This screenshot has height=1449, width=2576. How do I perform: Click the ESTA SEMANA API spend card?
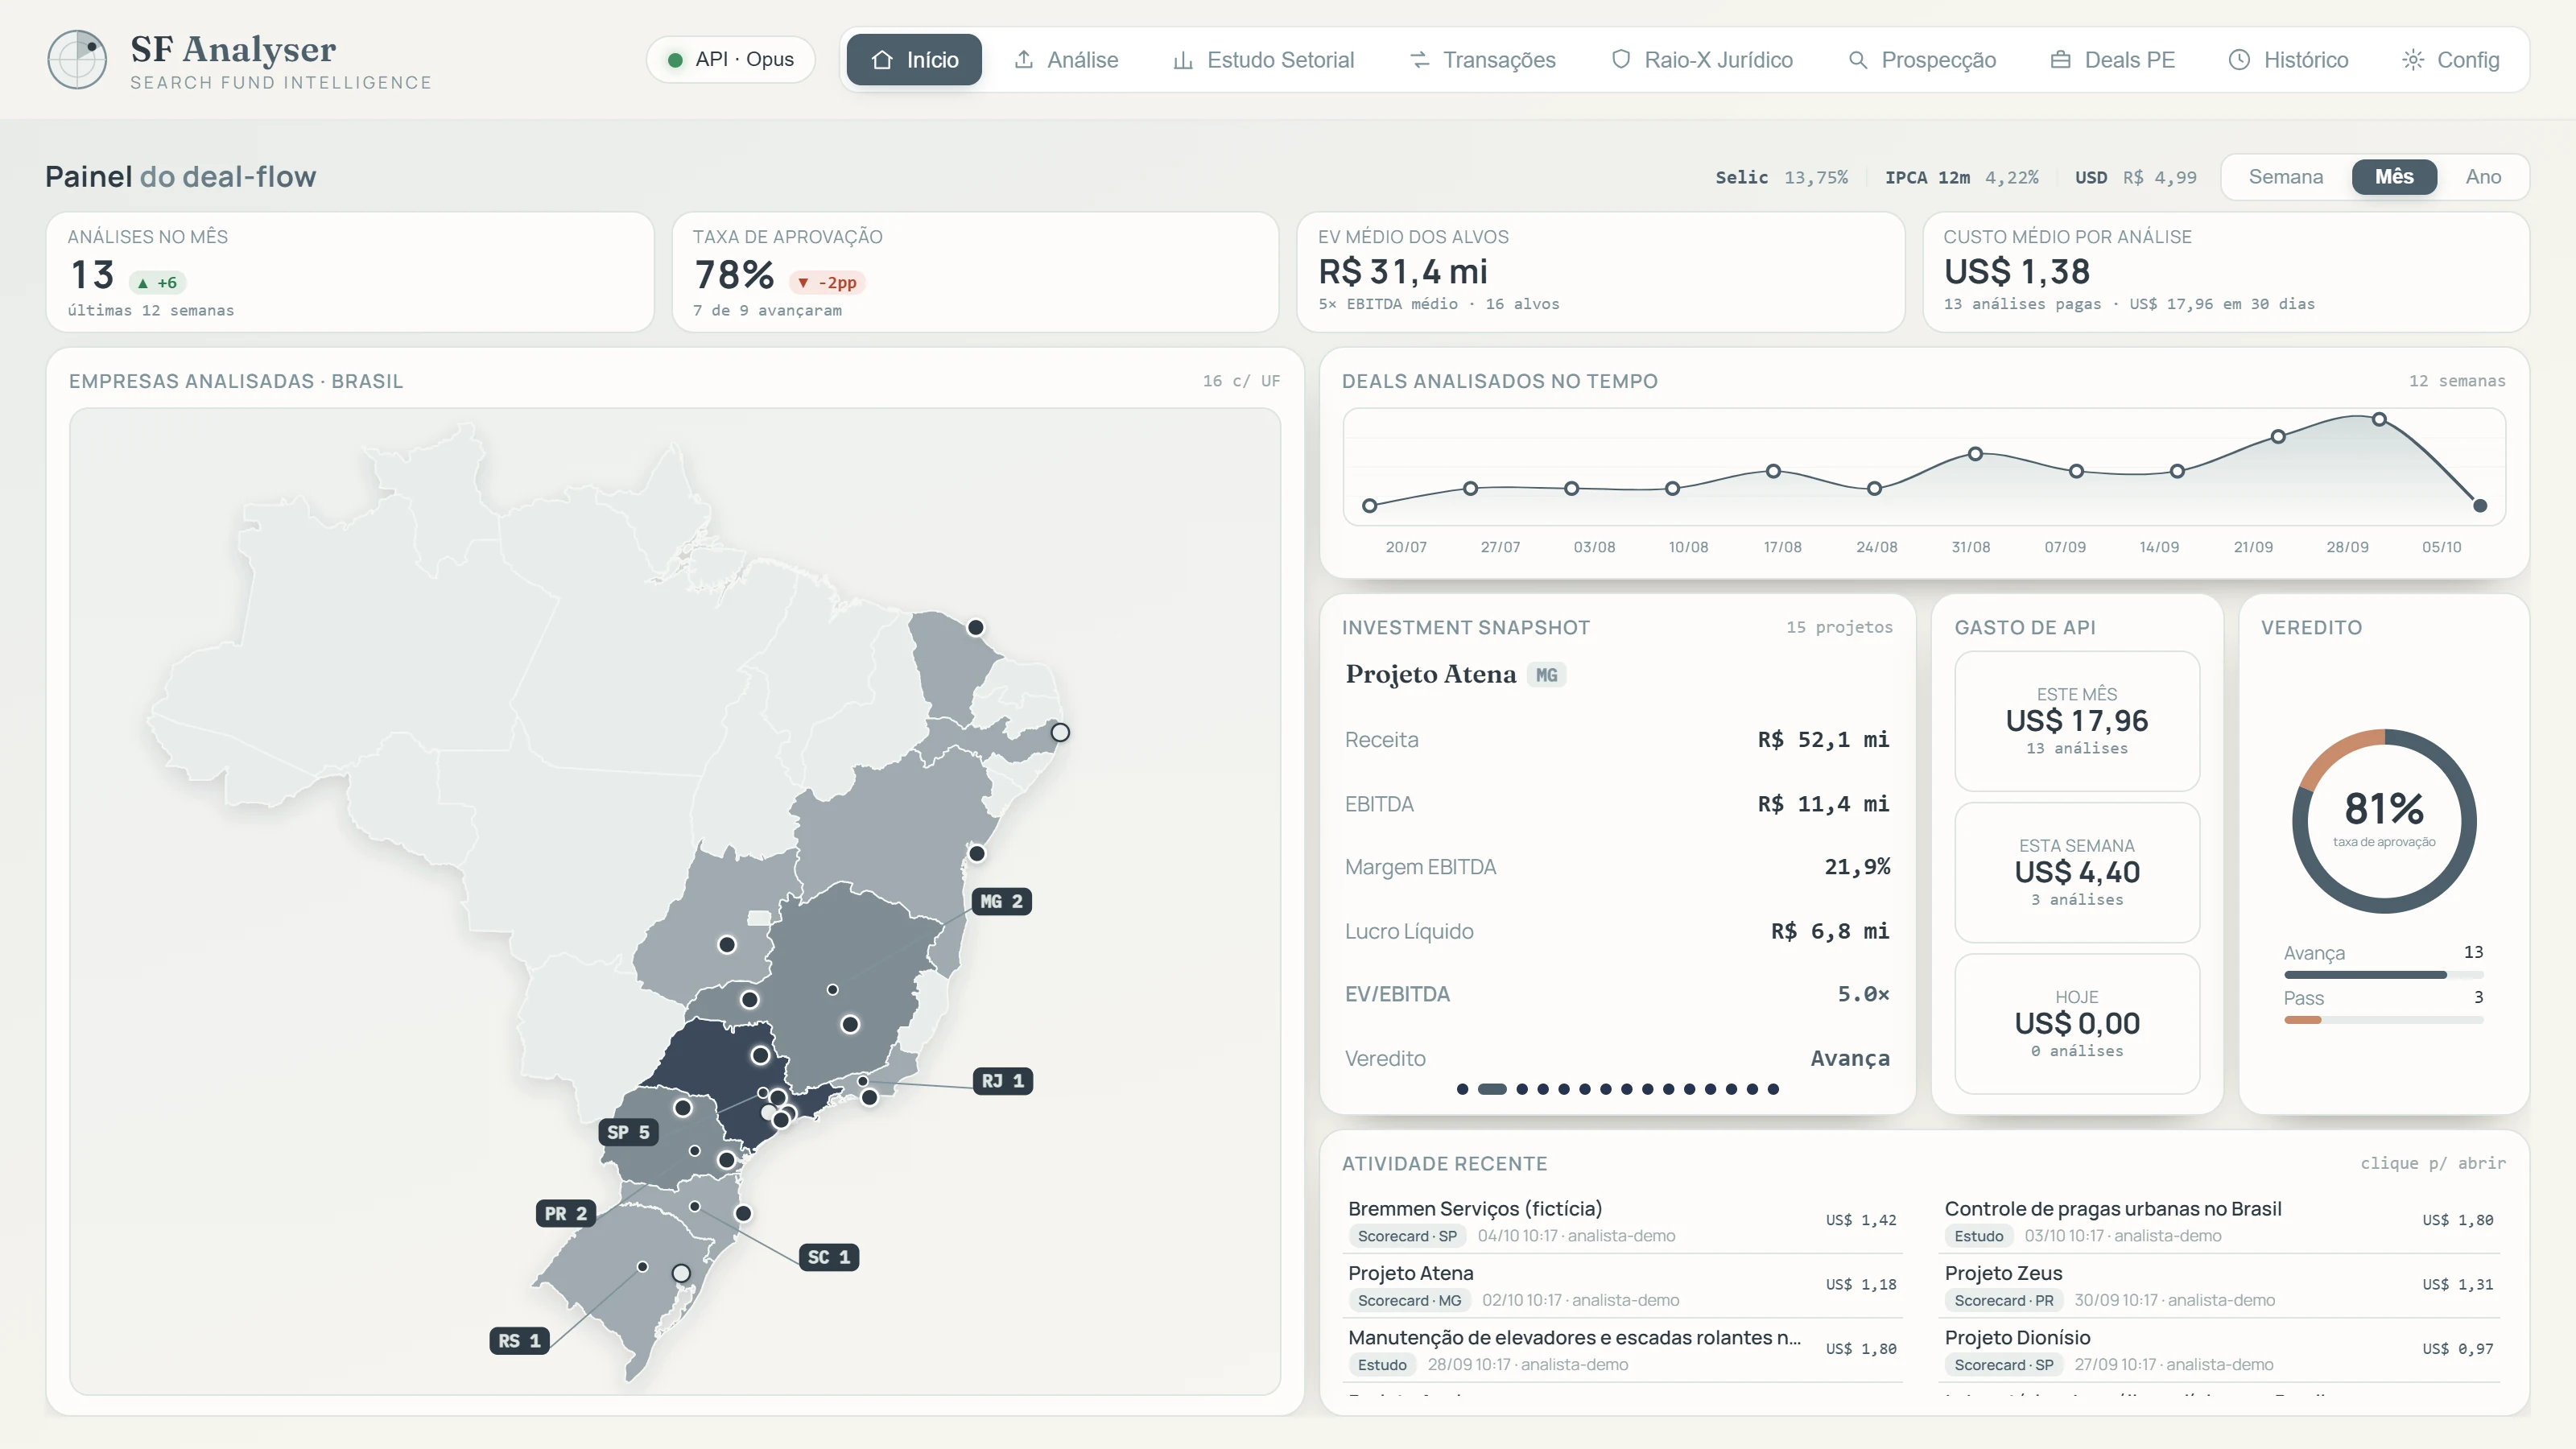tap(2077, 872)
